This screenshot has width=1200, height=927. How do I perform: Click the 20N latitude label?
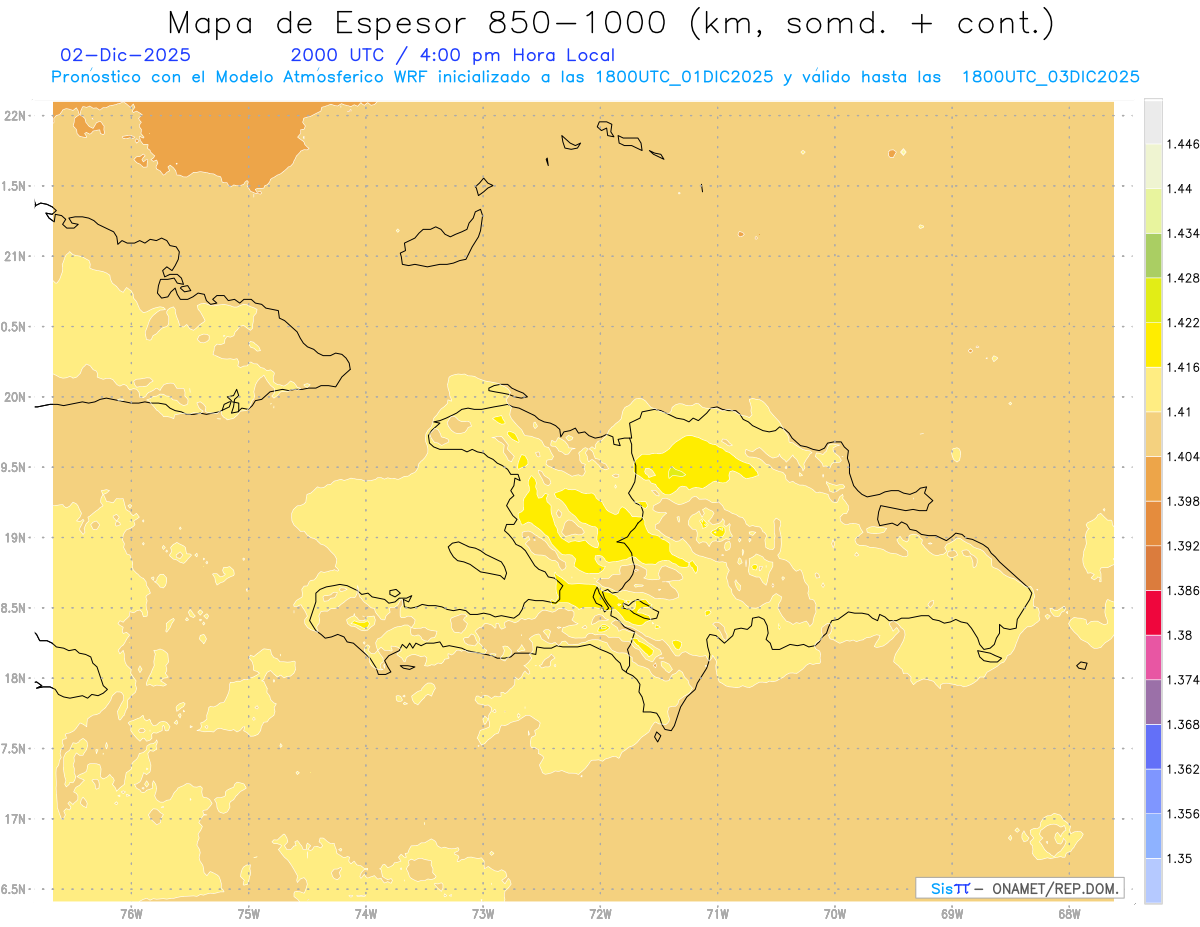click(x=16, y=397)
